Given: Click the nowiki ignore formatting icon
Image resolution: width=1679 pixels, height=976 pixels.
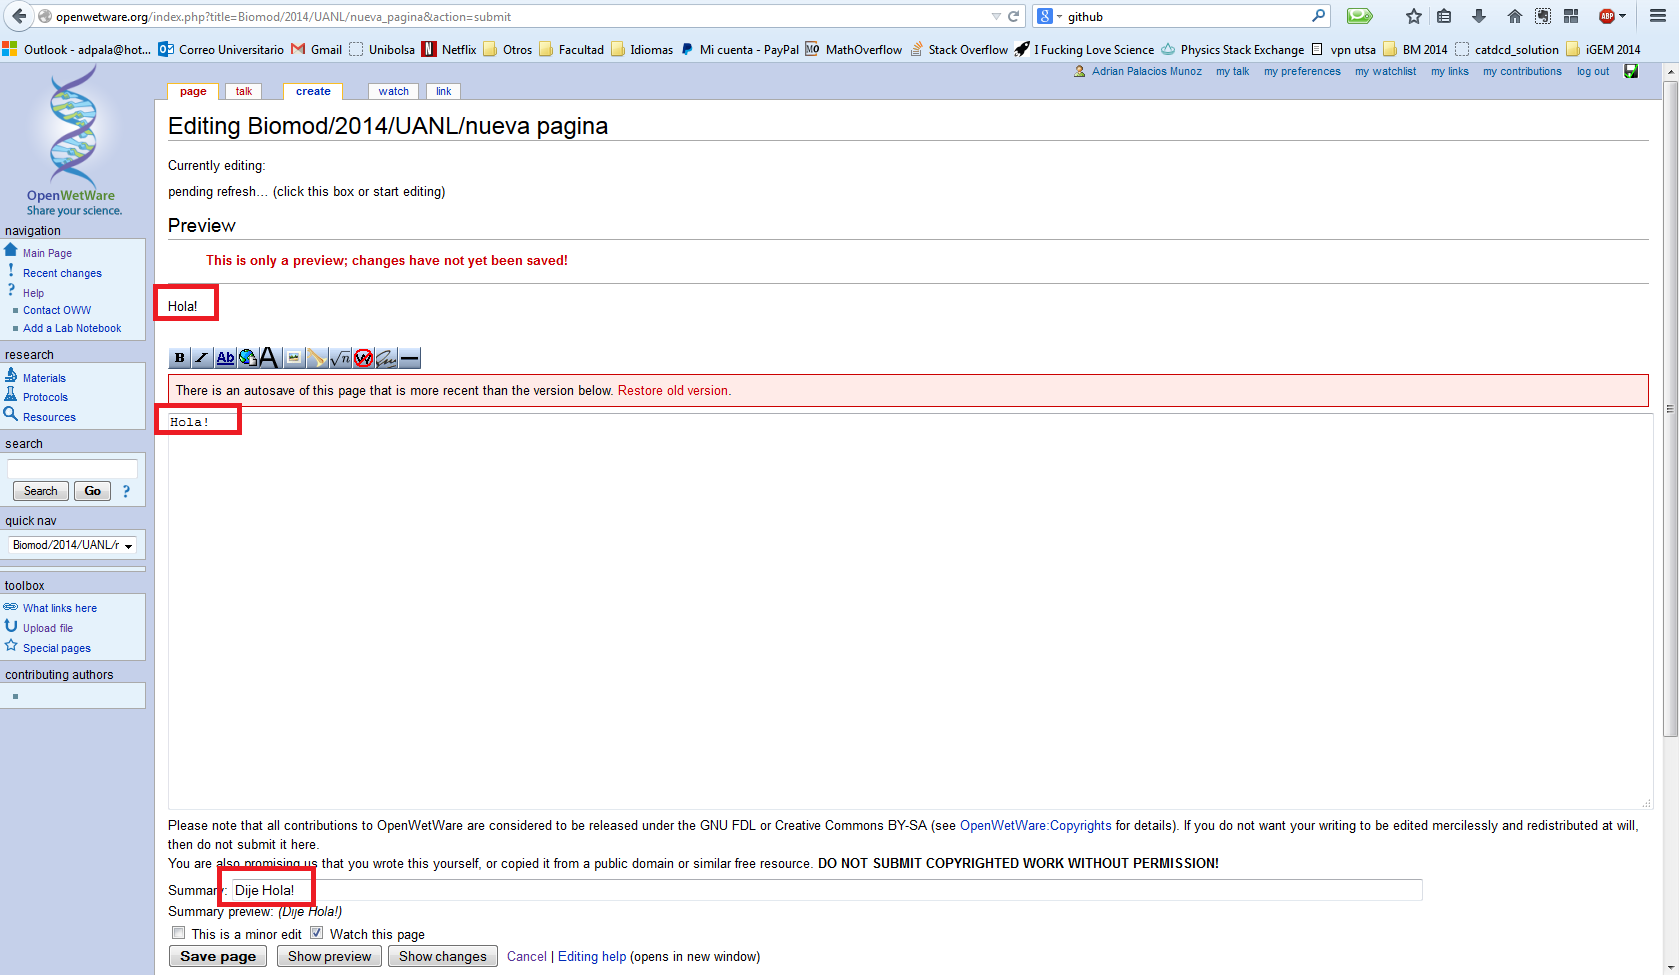Looking at the screenshot, I should pyautogui.click(x=363, y=358).
